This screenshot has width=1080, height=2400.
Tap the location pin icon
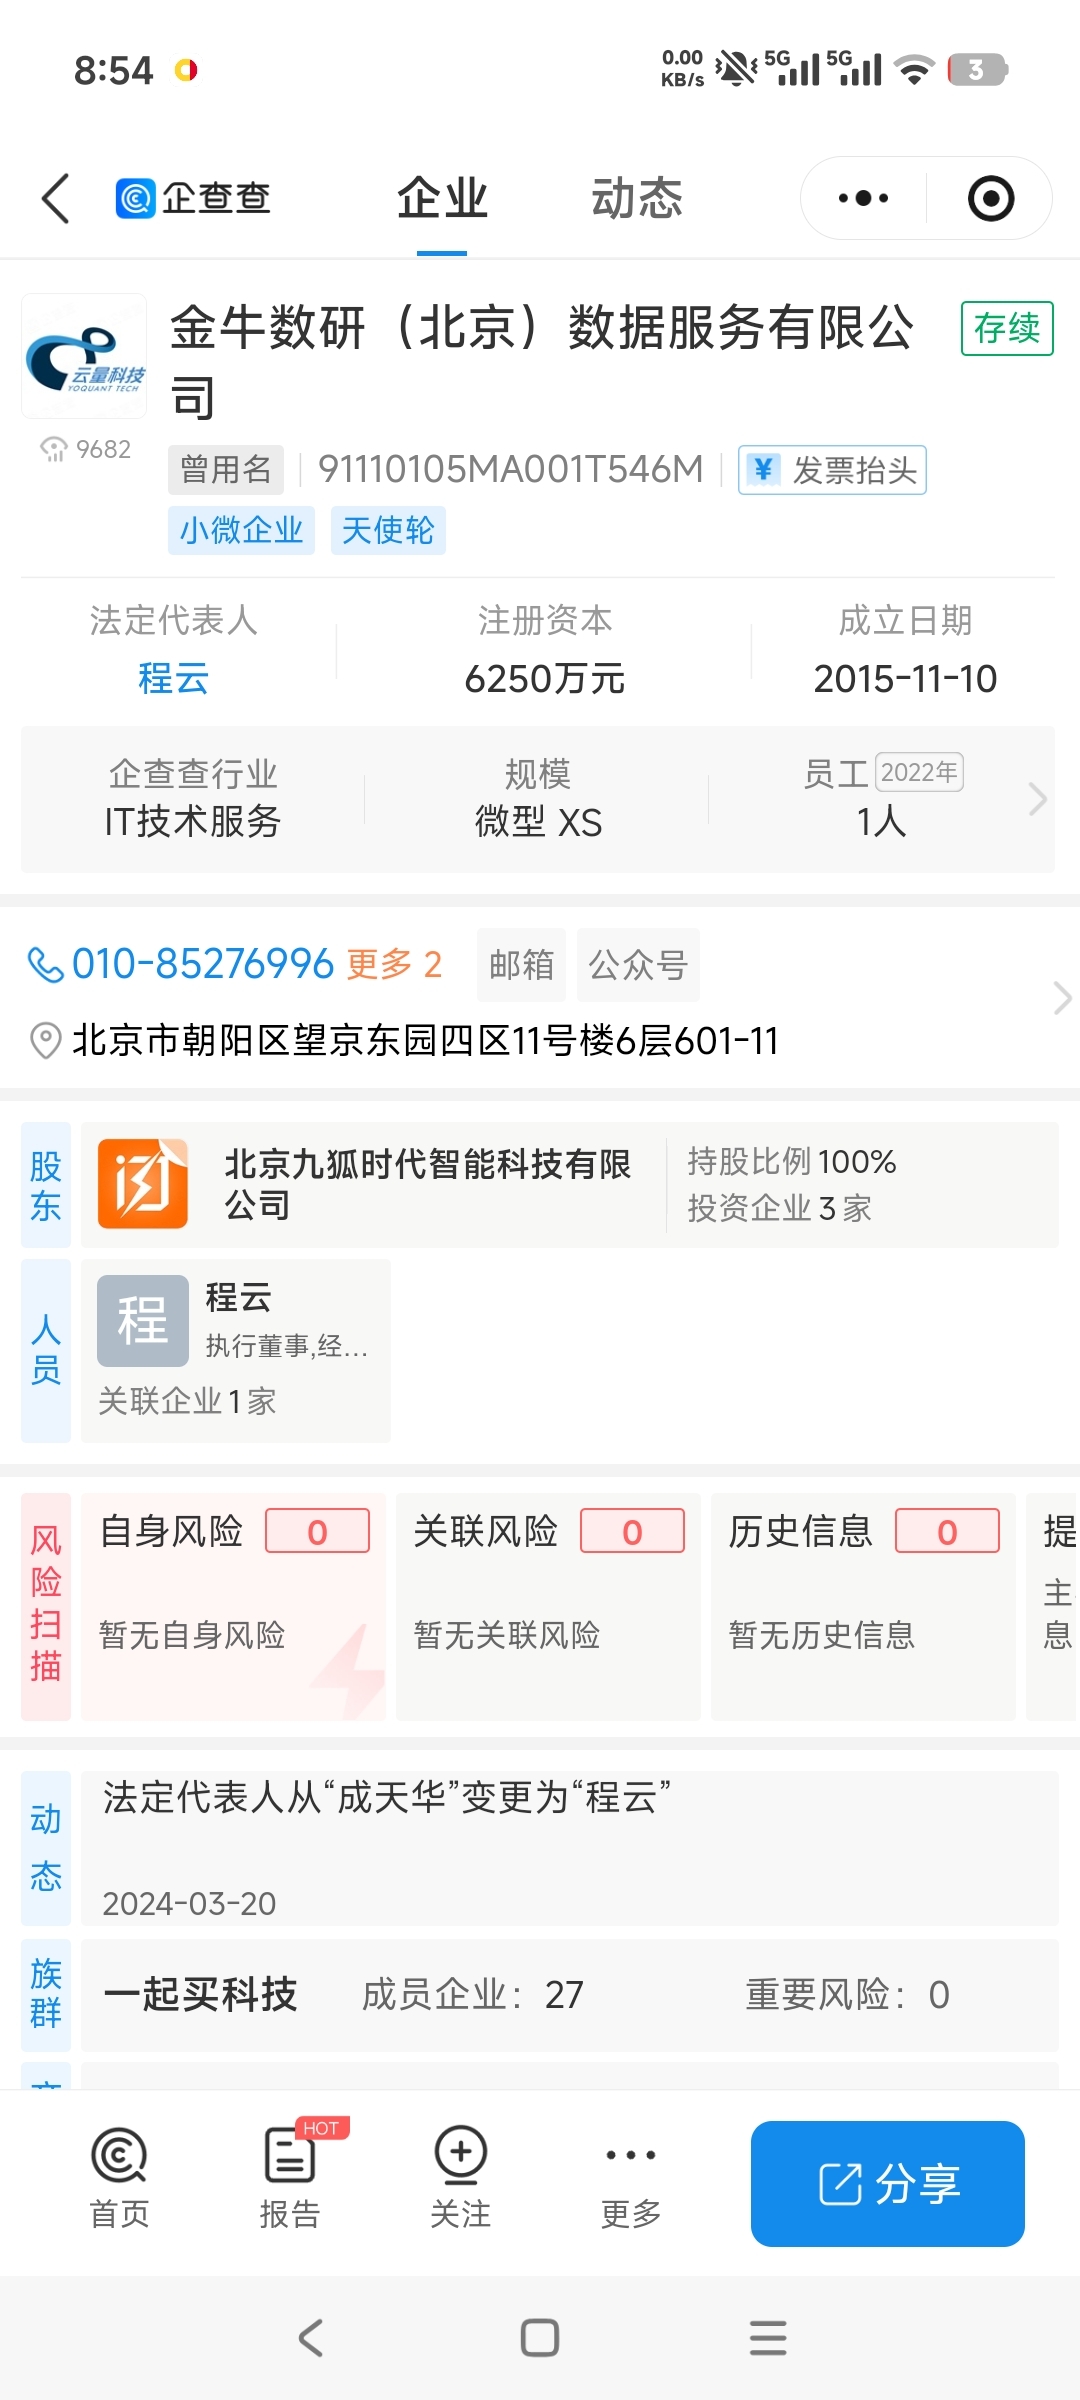(45, 1041)
